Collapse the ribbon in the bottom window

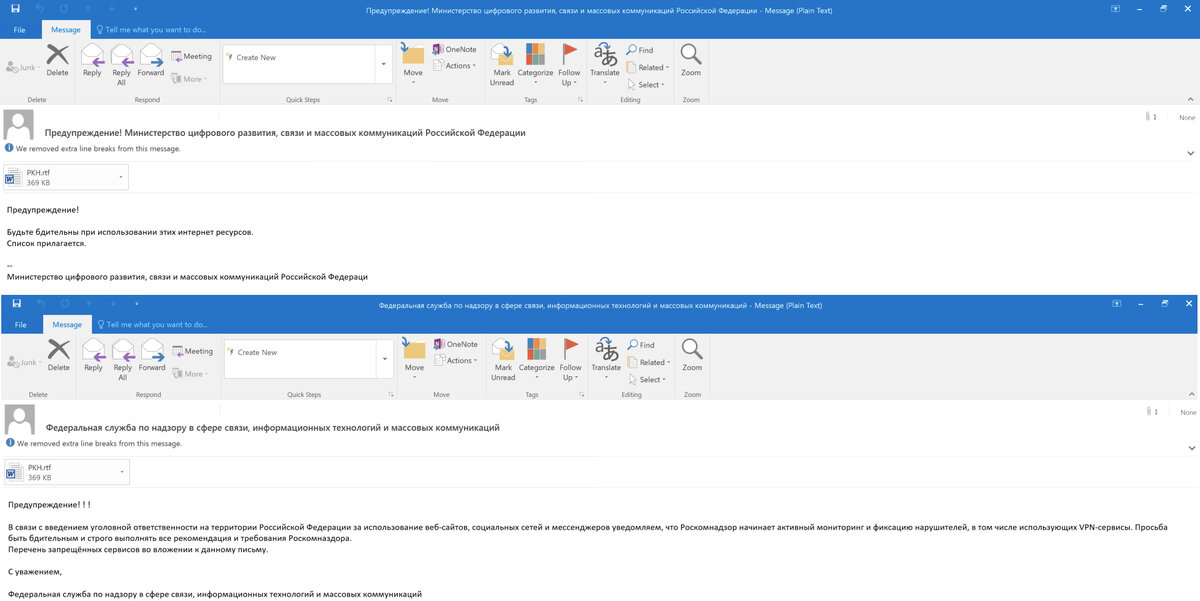[x=1190, y=394]
